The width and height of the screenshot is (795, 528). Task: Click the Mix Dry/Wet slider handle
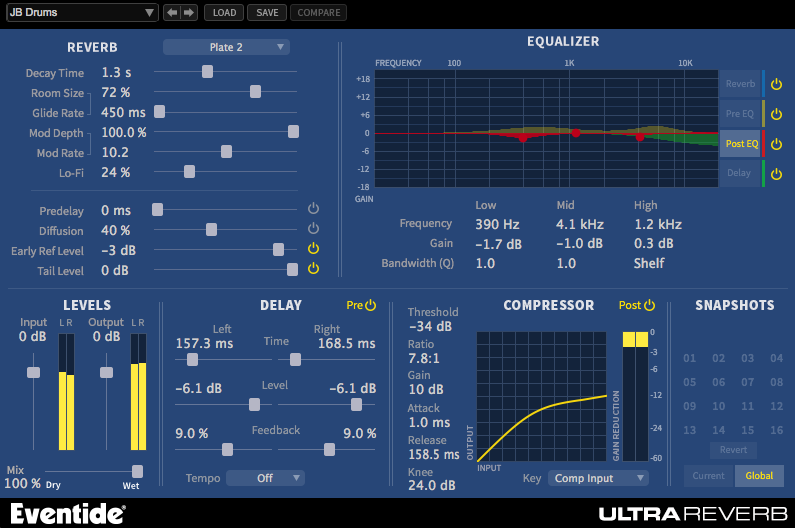(137, 472)
